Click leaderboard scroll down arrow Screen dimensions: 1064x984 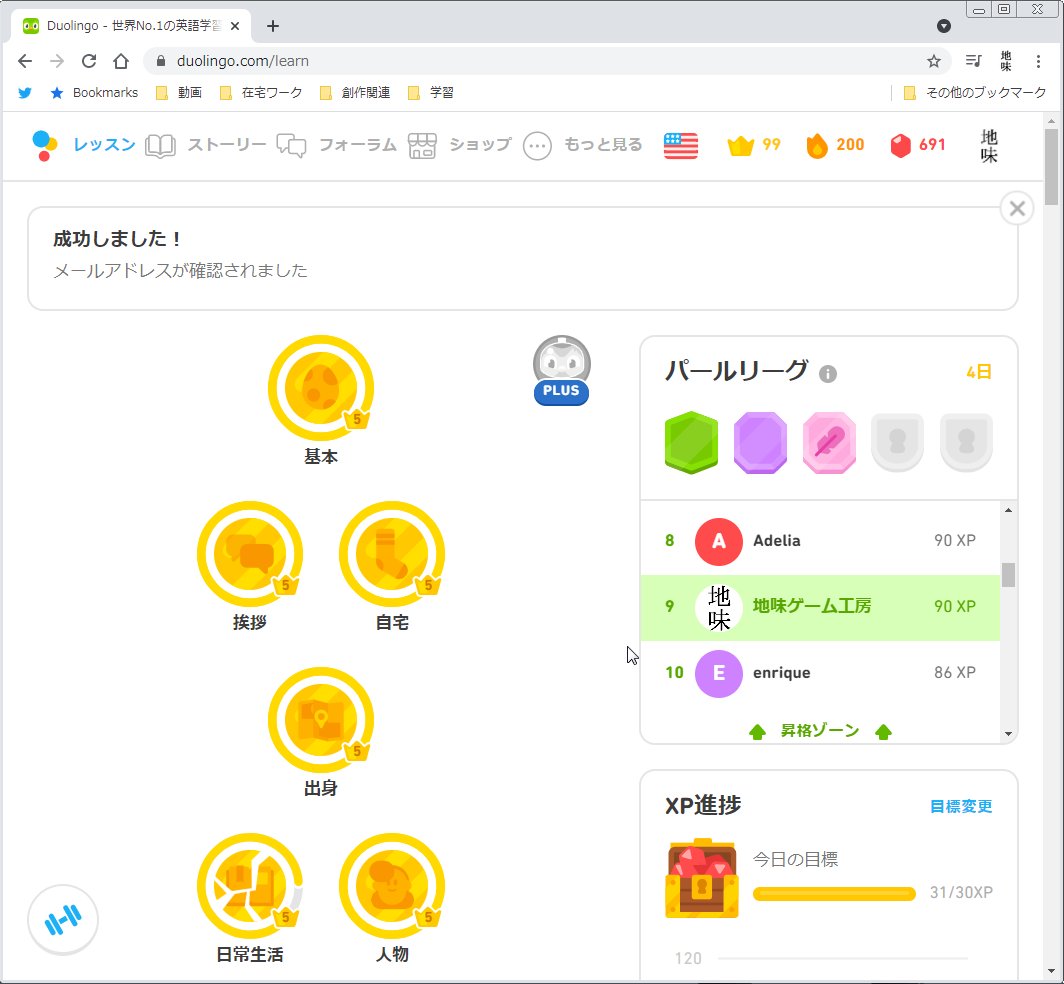[1008, 734]
